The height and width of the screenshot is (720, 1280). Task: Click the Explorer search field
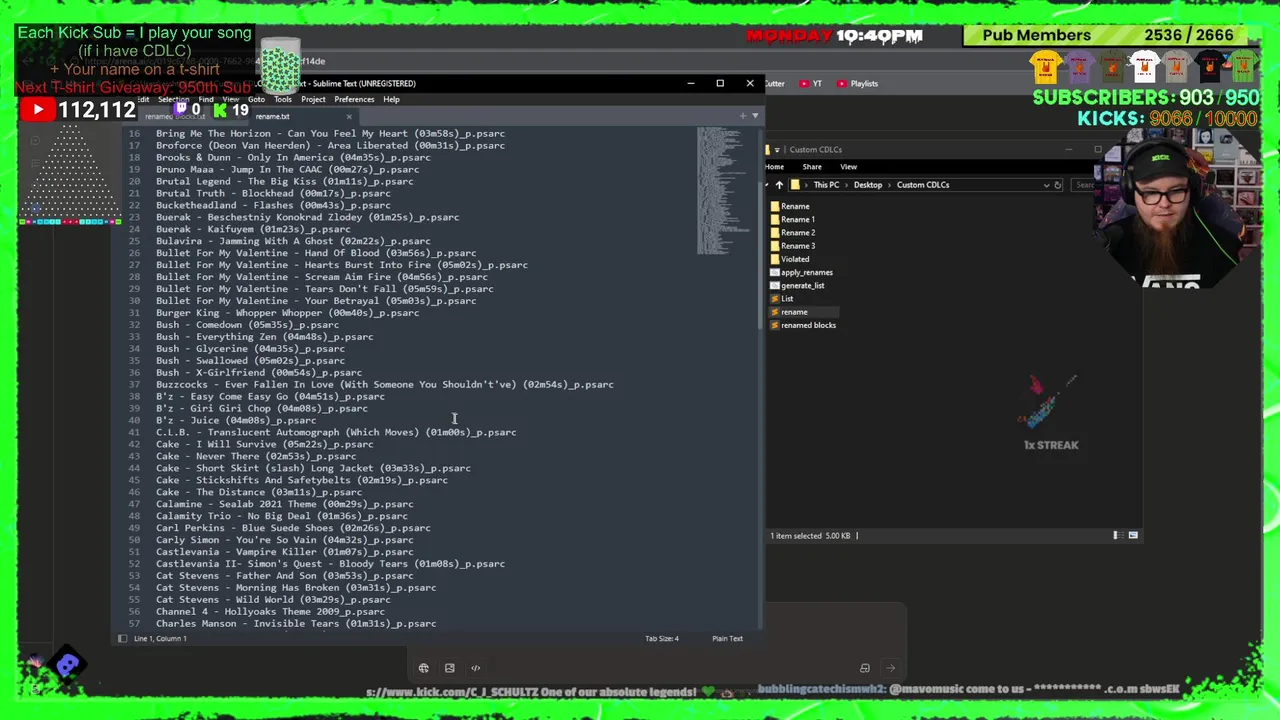point(1082,185)
